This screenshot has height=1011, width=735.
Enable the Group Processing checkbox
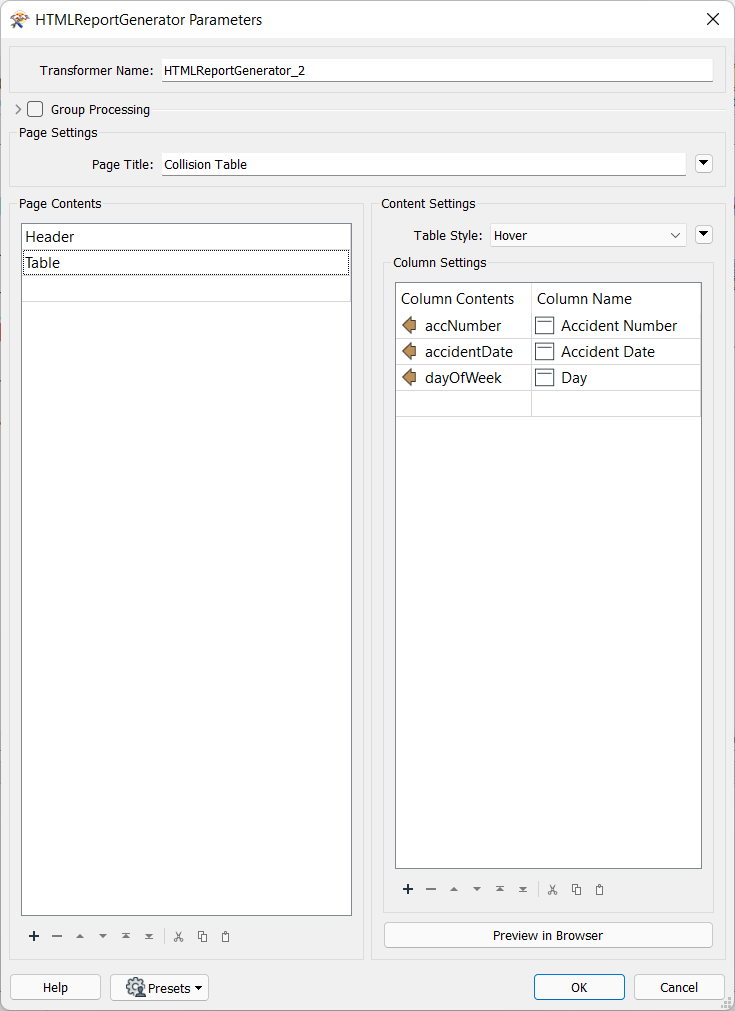[35, 109]
